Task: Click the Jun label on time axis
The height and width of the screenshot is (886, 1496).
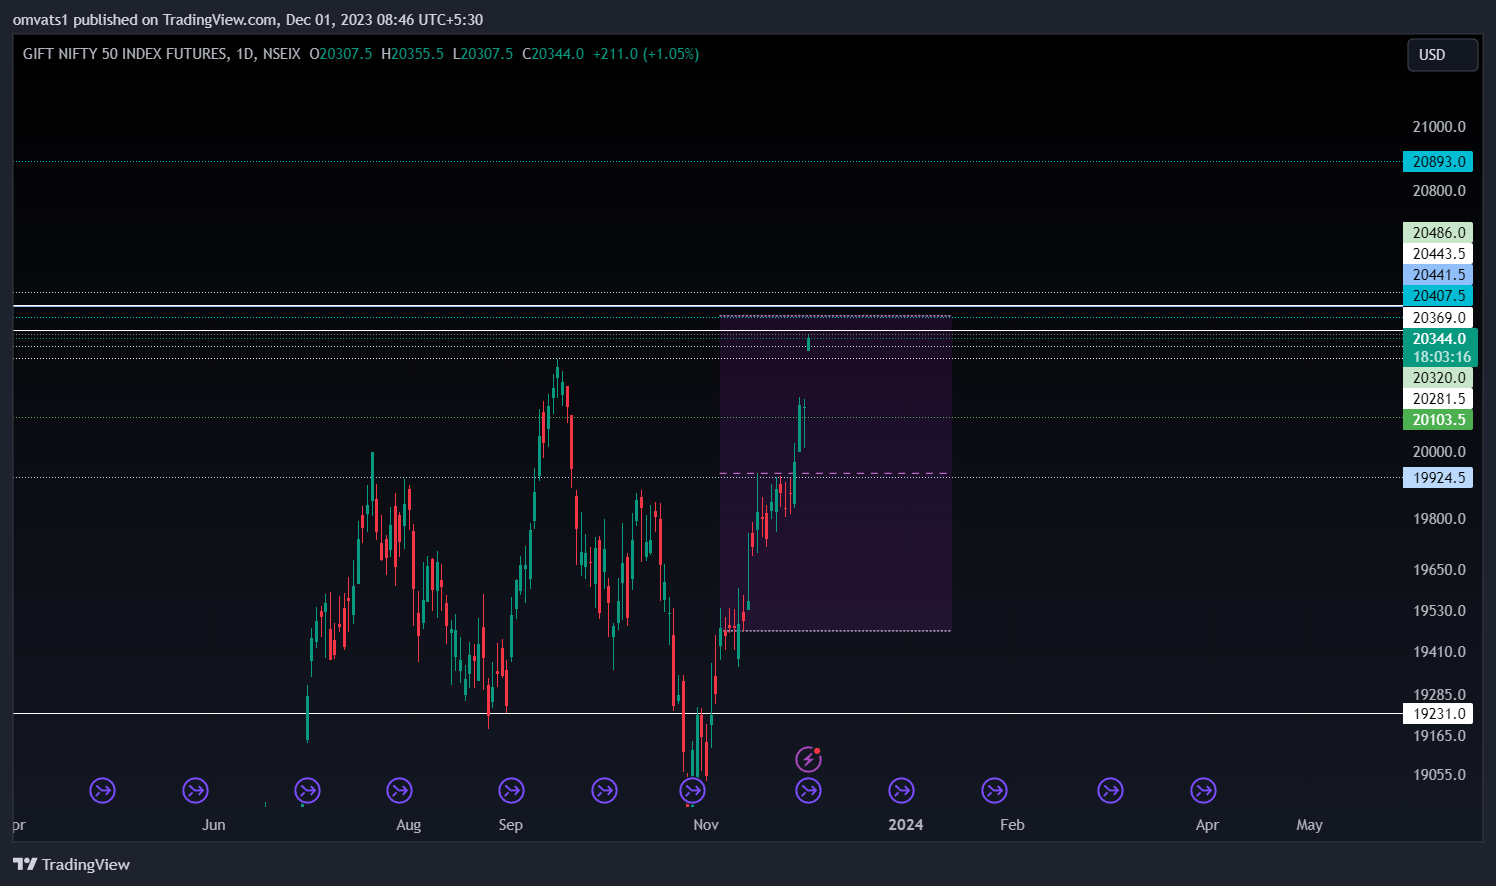Action: click(x=213, y=824)
